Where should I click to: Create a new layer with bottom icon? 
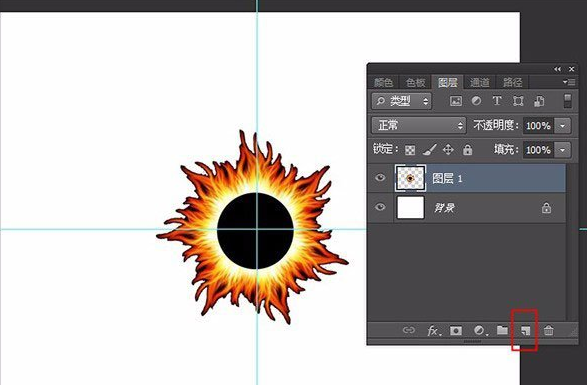[526, 330]
